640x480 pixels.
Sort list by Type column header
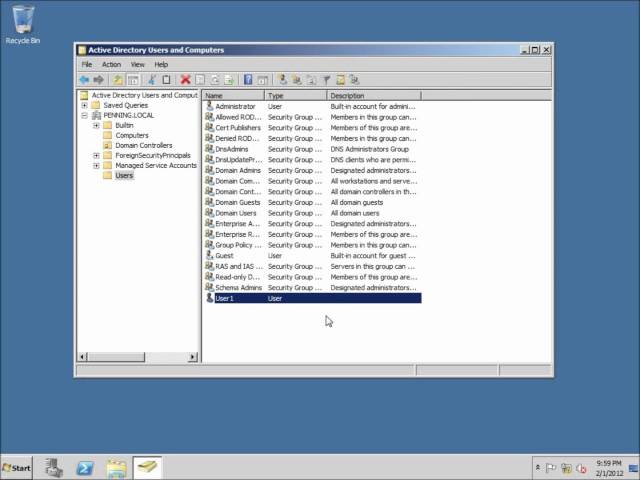pyautogui.click(x=296, y=96)
